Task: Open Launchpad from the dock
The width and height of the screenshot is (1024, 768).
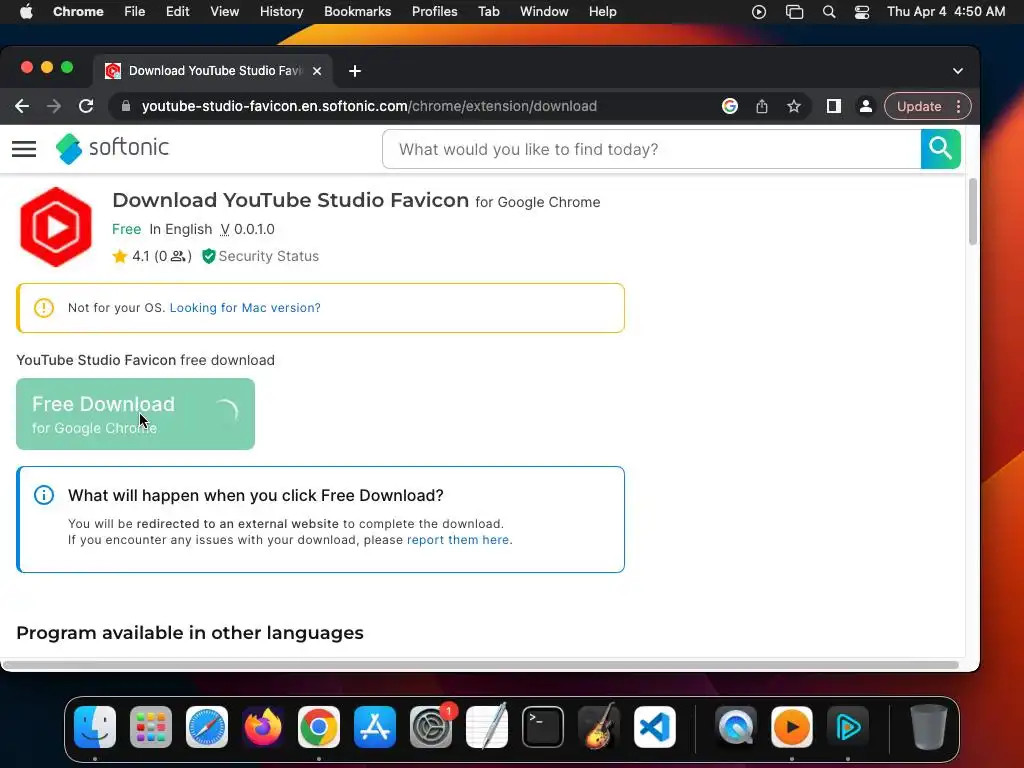Action: point(151,727)
